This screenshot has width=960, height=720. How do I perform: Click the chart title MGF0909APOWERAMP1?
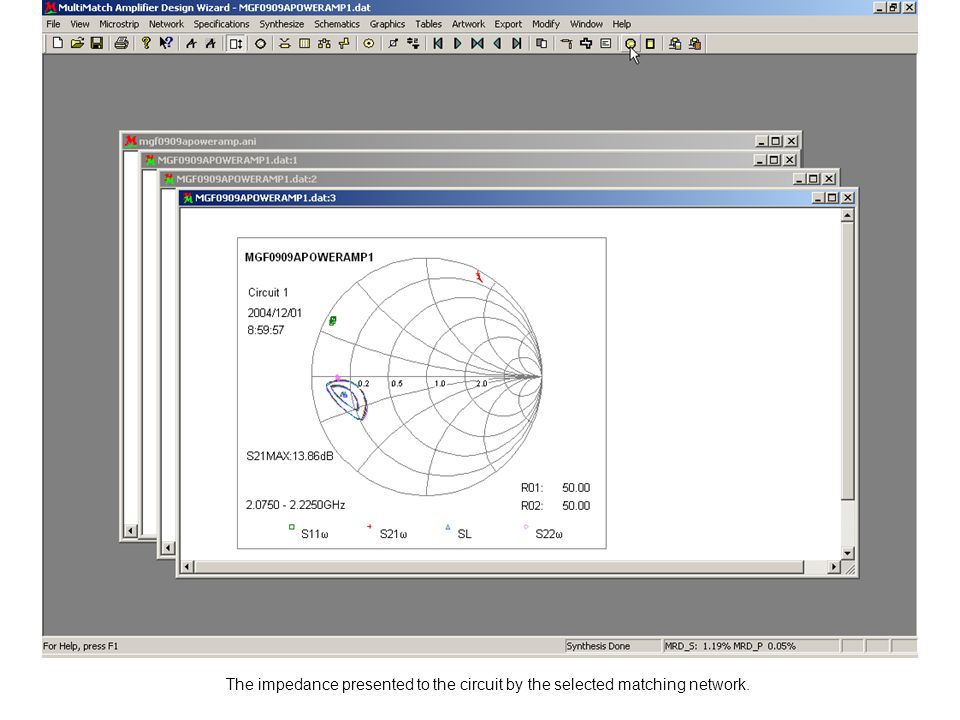click(309, 257)
